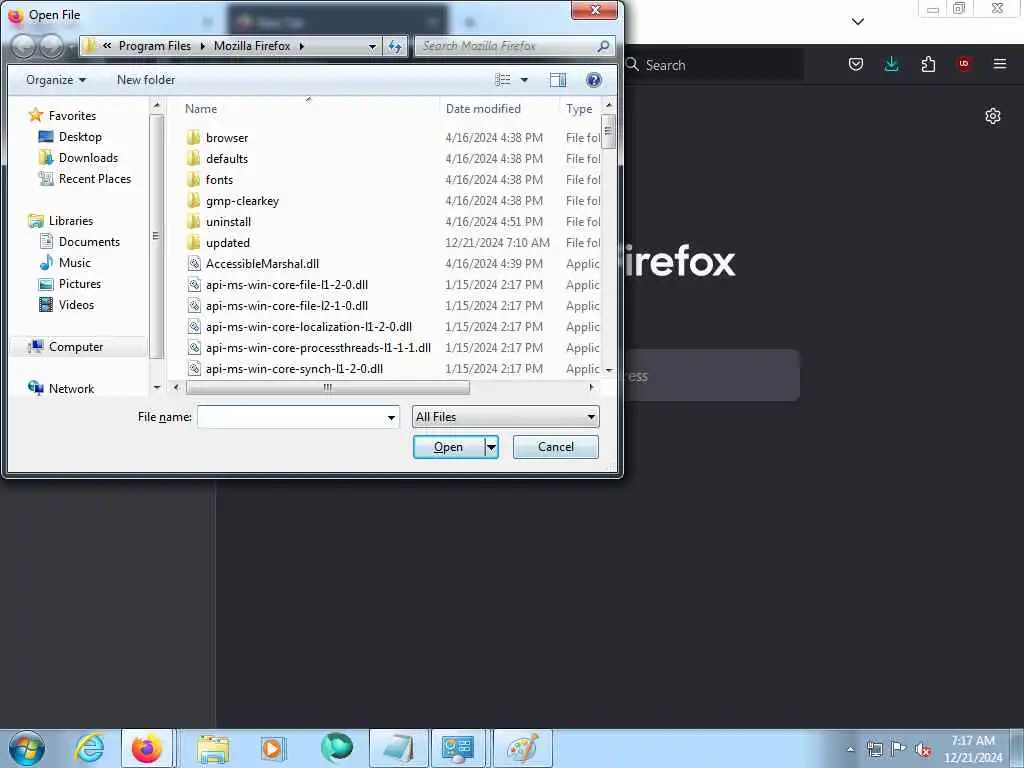Select the Documents library

(89, 242)
